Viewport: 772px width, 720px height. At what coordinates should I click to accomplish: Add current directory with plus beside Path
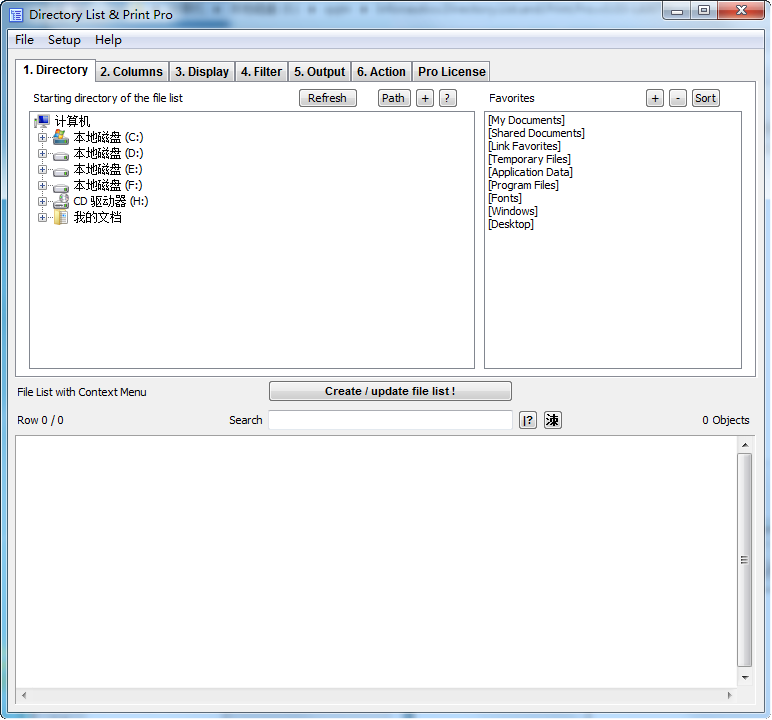[x=425, y=98]
